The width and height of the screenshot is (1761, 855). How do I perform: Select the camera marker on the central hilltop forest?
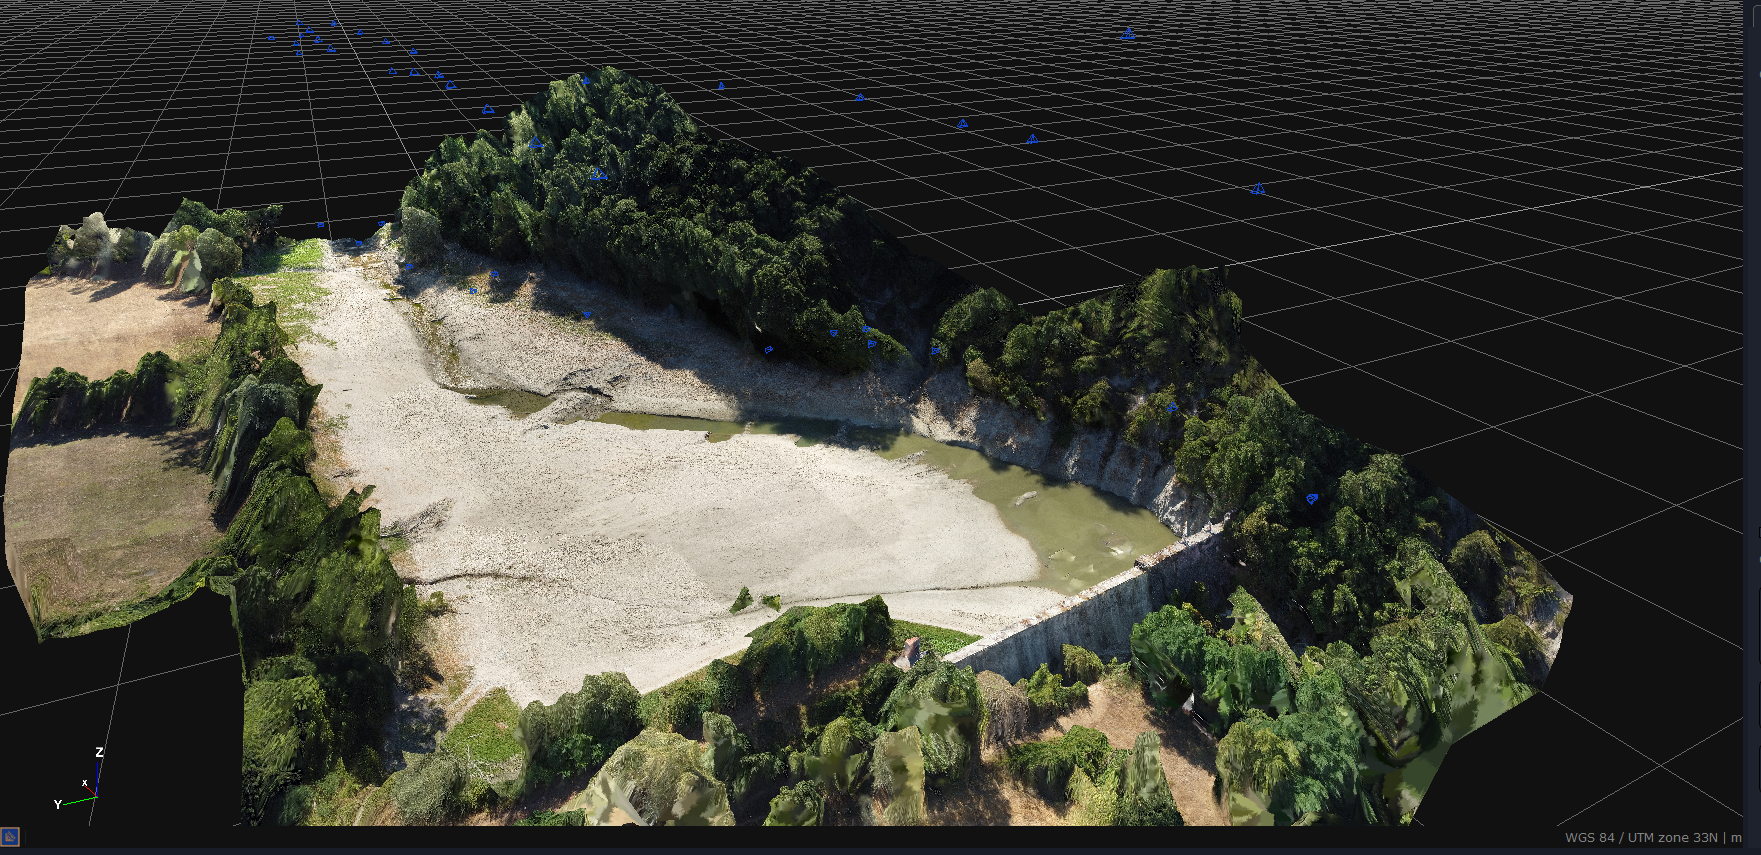coord(598,174)
